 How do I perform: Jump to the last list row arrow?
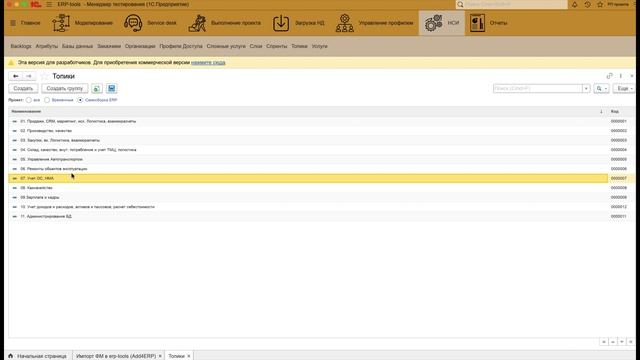coord(631,342)
